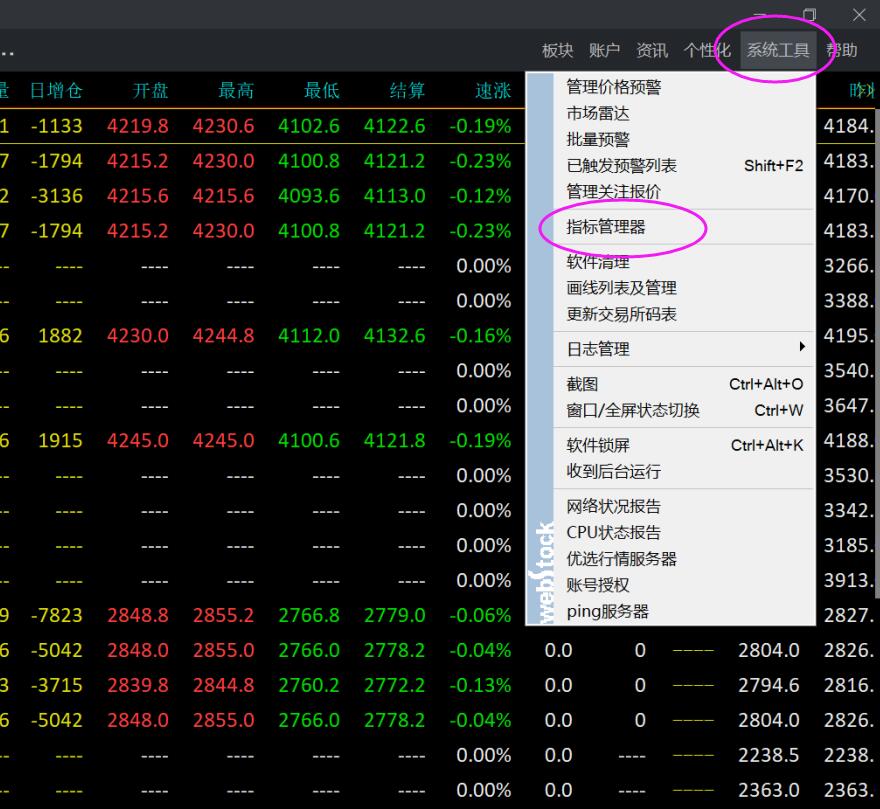Open the 个性化 menu
The image size is (880, 809).
(x=707, y=51)
